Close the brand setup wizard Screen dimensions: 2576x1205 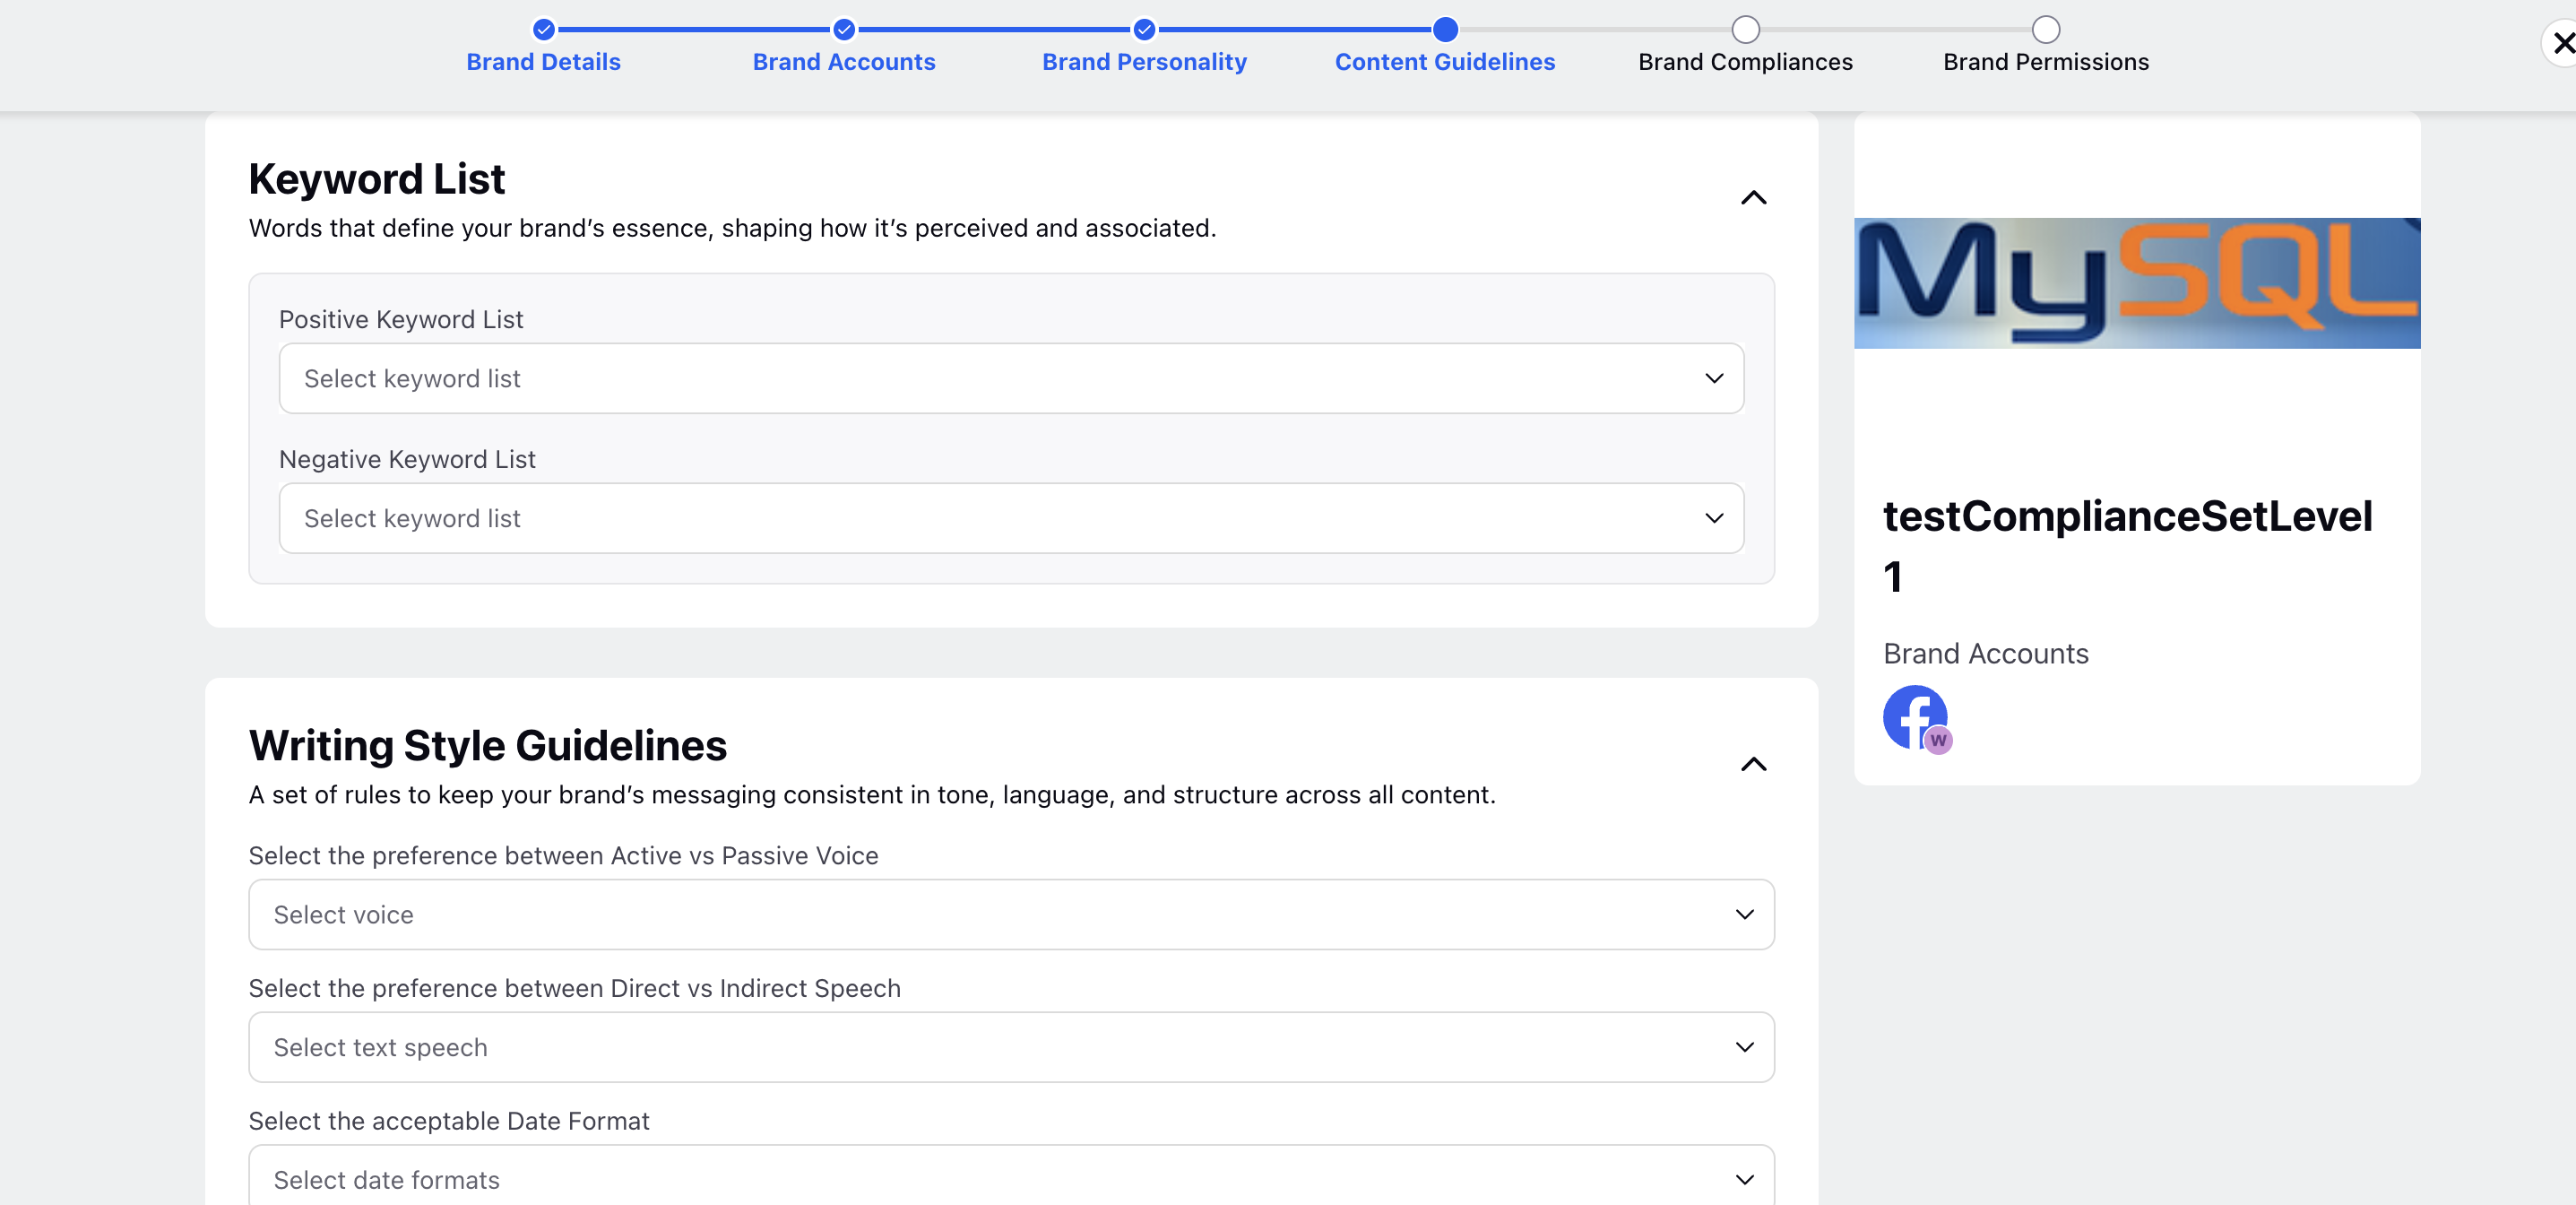(x=2560, y=43)
